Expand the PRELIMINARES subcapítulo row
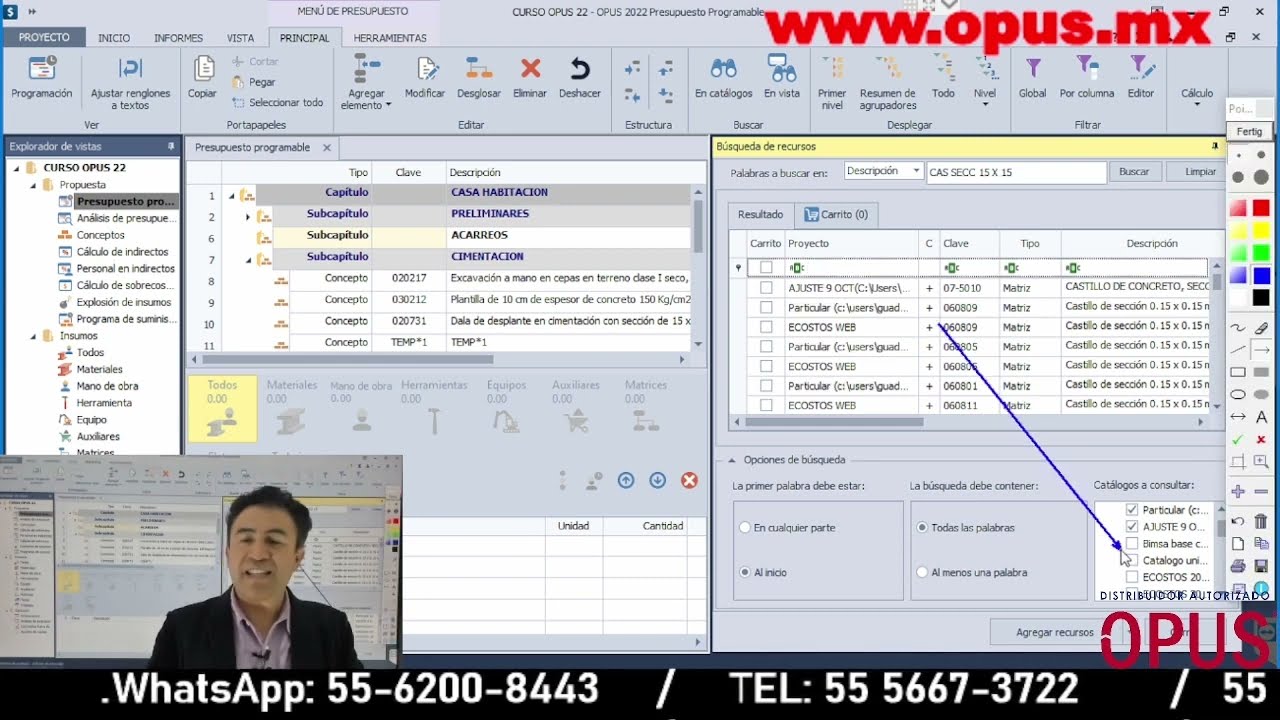 248,215
